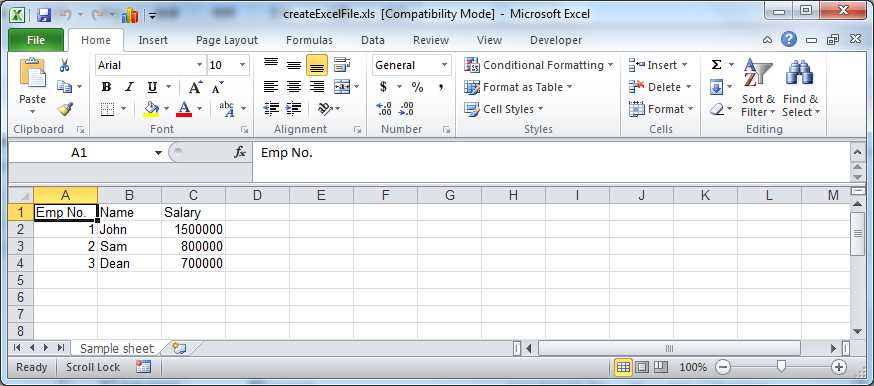Increase indent in Alignment group
The width and height of the screenshot is (874, 386).
pyautogui.click(x=293, y=109)
